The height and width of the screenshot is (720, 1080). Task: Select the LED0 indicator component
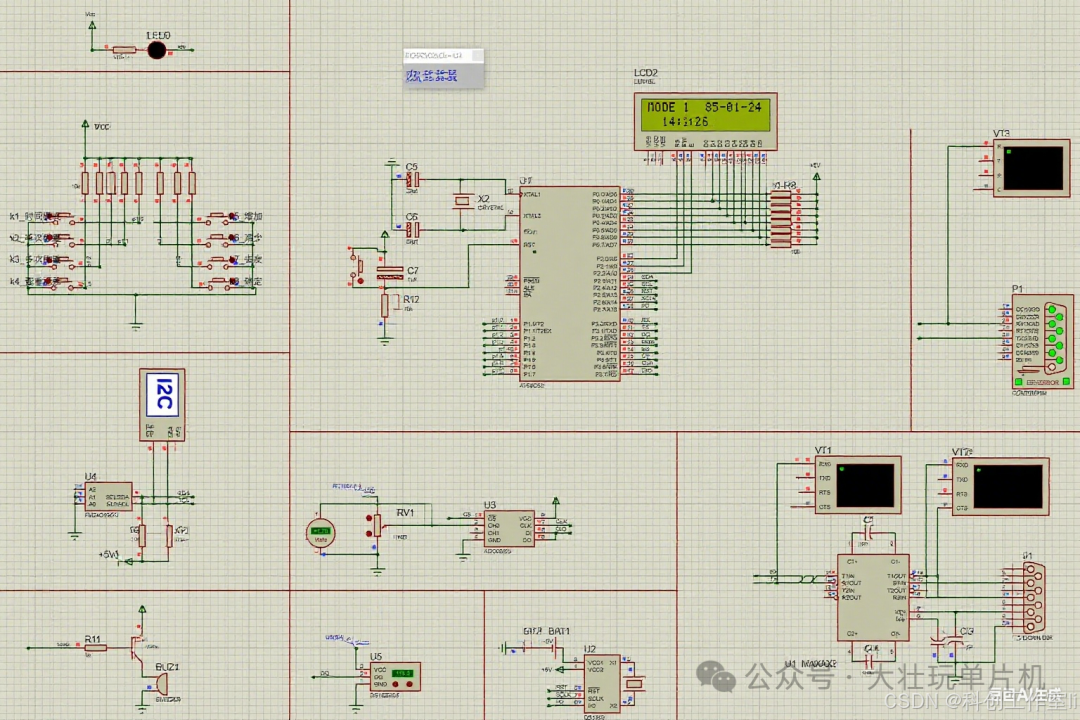[157, 50]
